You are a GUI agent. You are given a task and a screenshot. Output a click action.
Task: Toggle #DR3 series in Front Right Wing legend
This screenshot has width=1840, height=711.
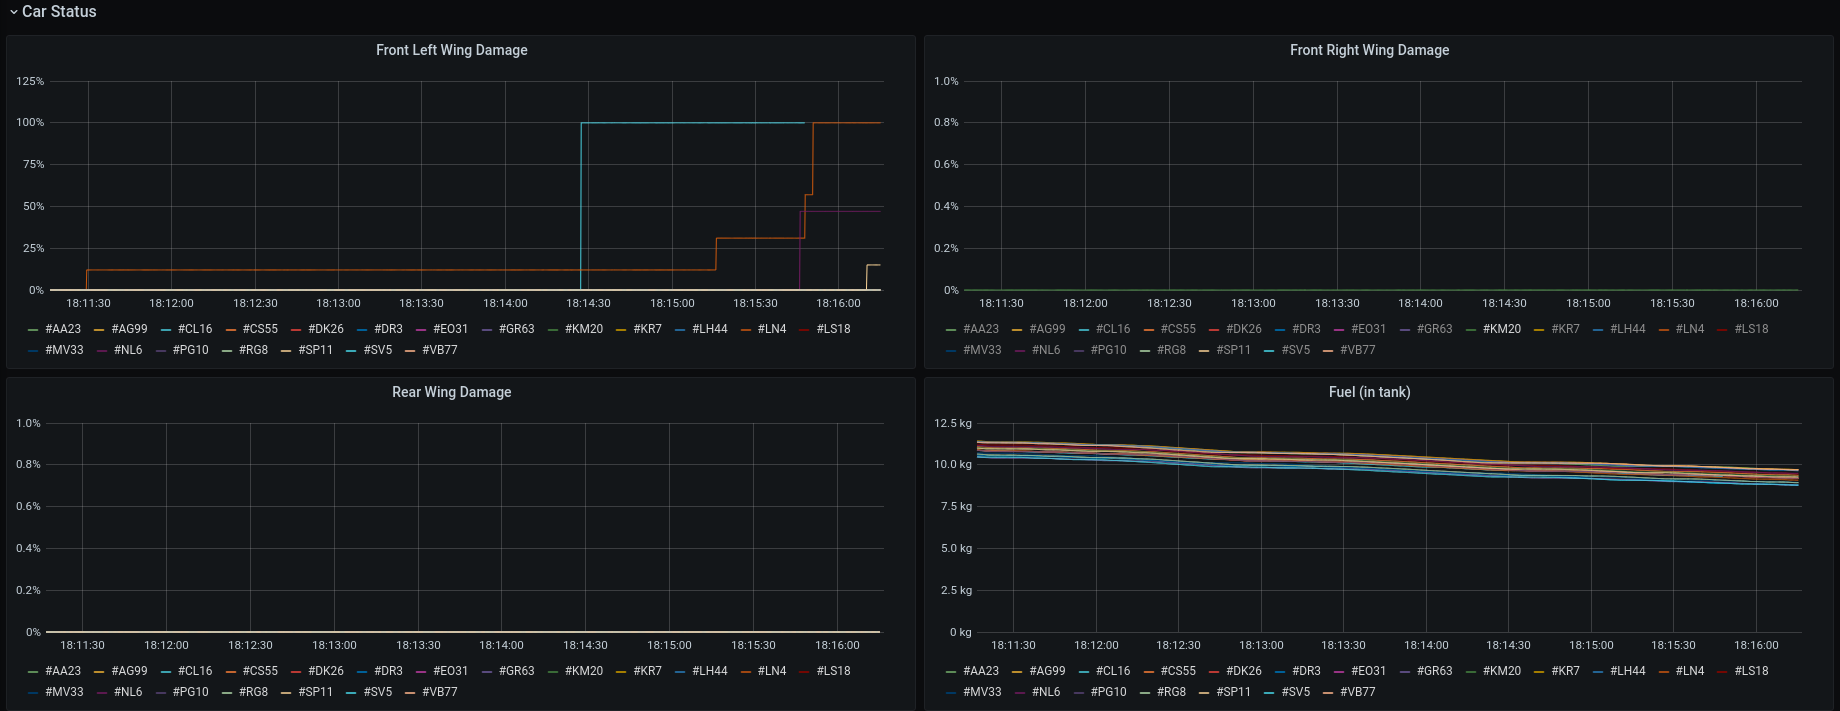1306,329
